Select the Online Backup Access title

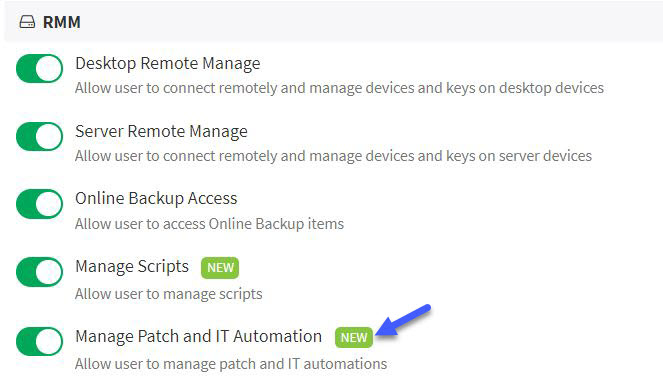coord(156,199)
